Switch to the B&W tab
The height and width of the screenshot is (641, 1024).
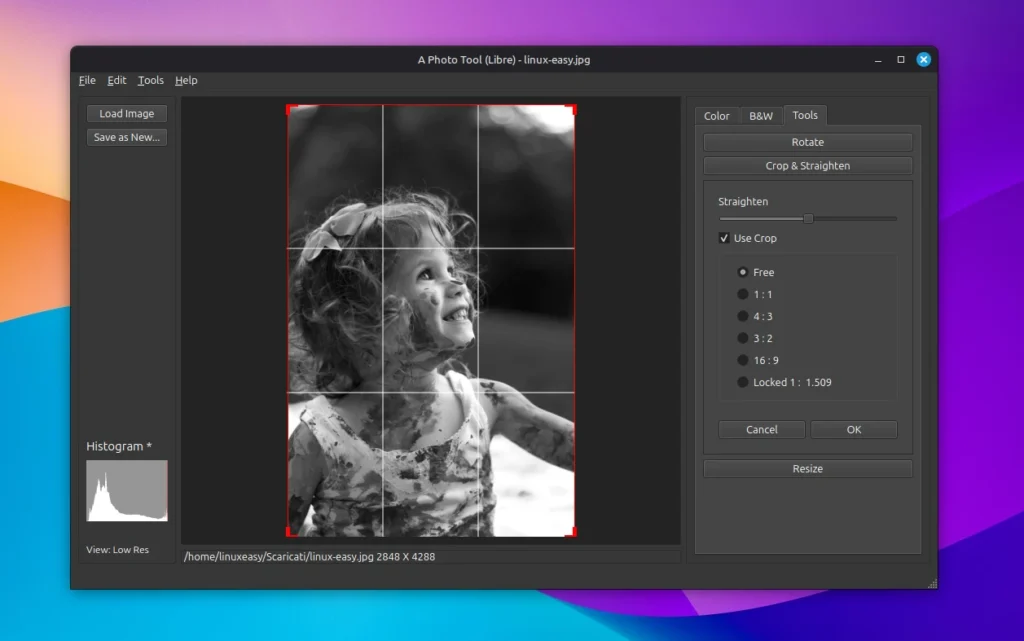coord(760,115)
